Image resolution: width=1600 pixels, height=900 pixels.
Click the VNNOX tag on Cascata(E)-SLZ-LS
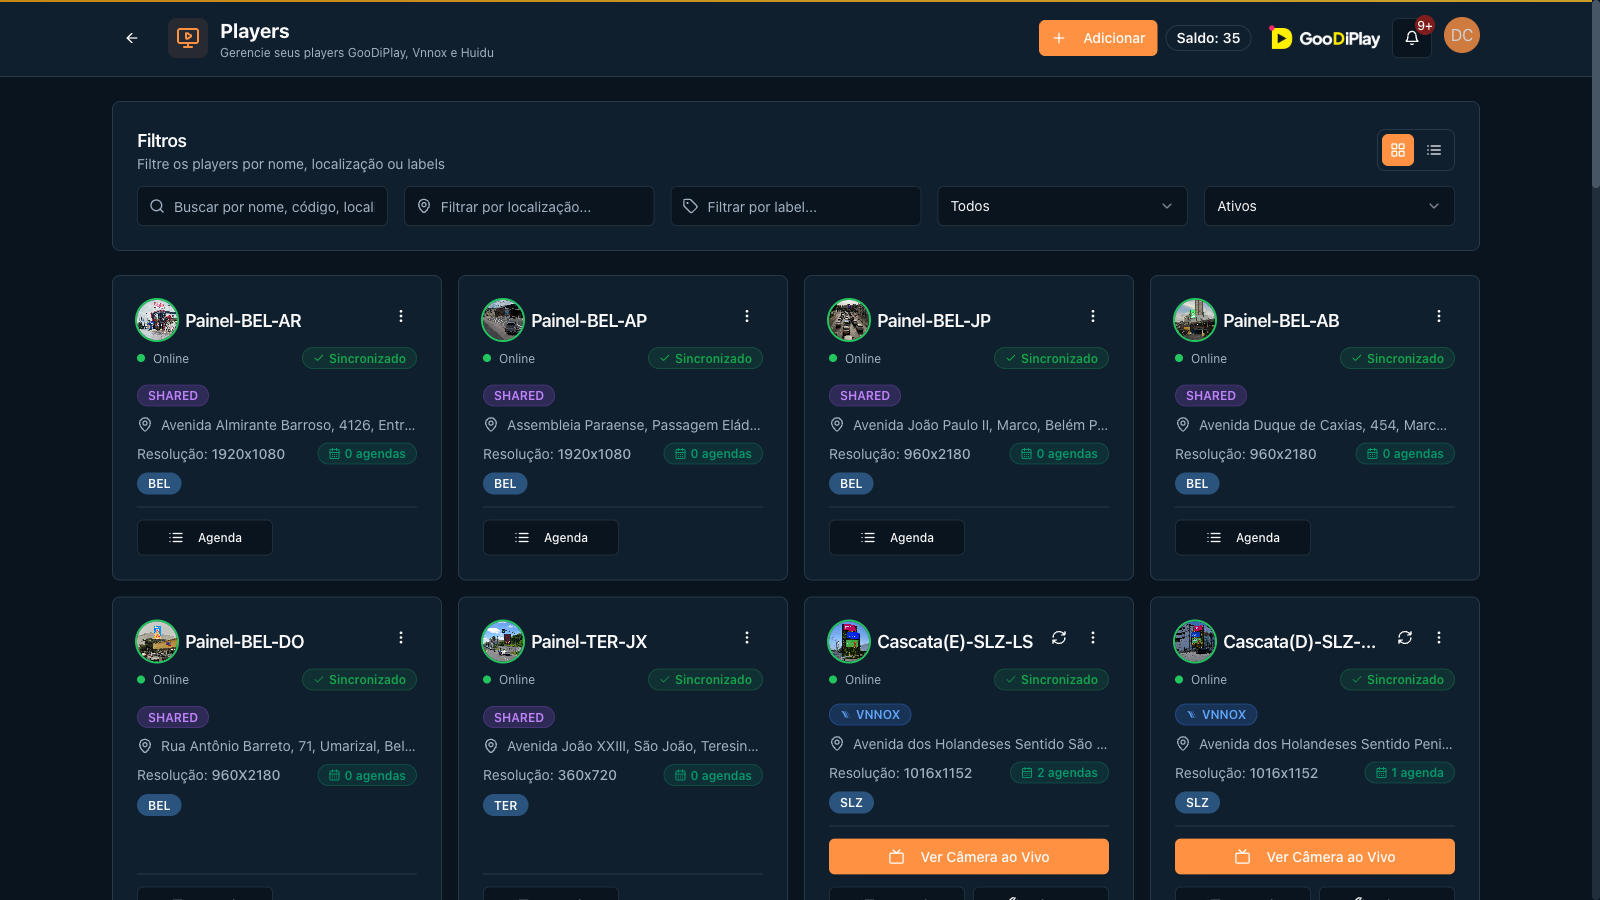[870, 715]
